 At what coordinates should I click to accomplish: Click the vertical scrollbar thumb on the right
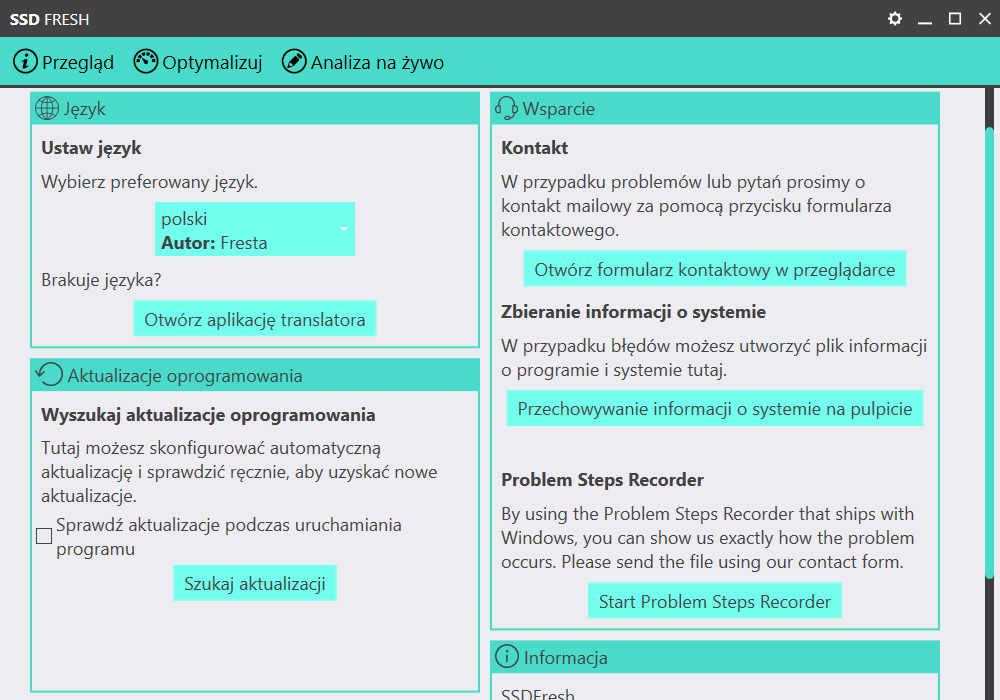click(x=990, y=354)
